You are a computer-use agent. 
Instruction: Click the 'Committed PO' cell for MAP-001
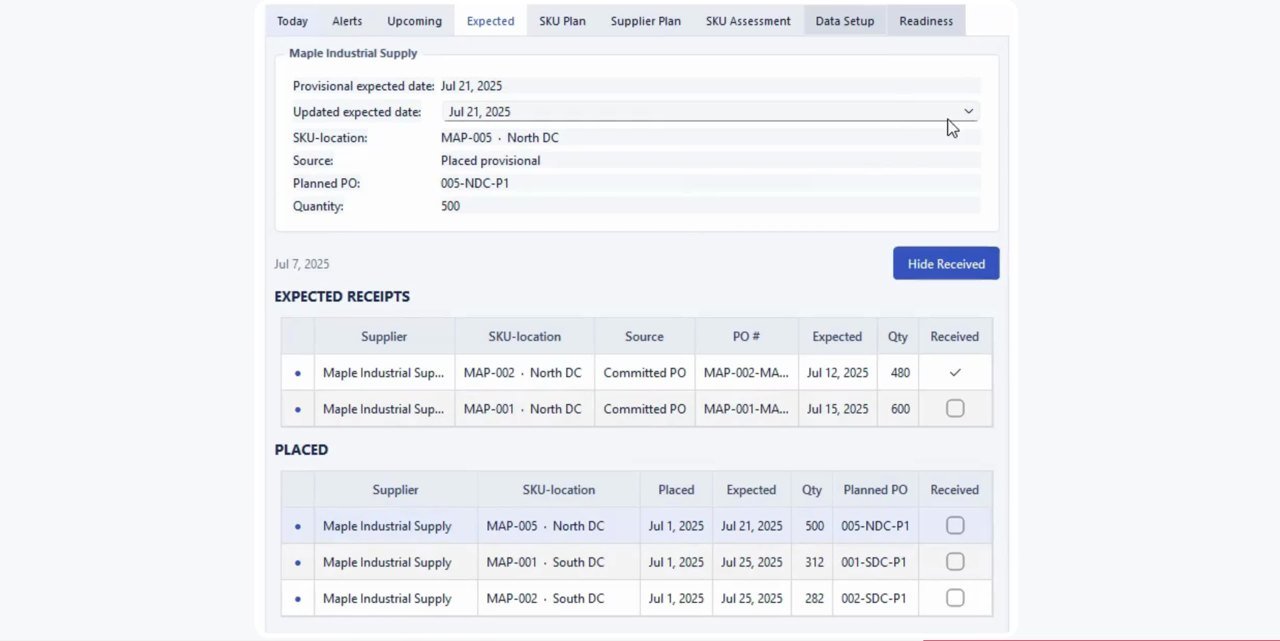tap(644, 409)
